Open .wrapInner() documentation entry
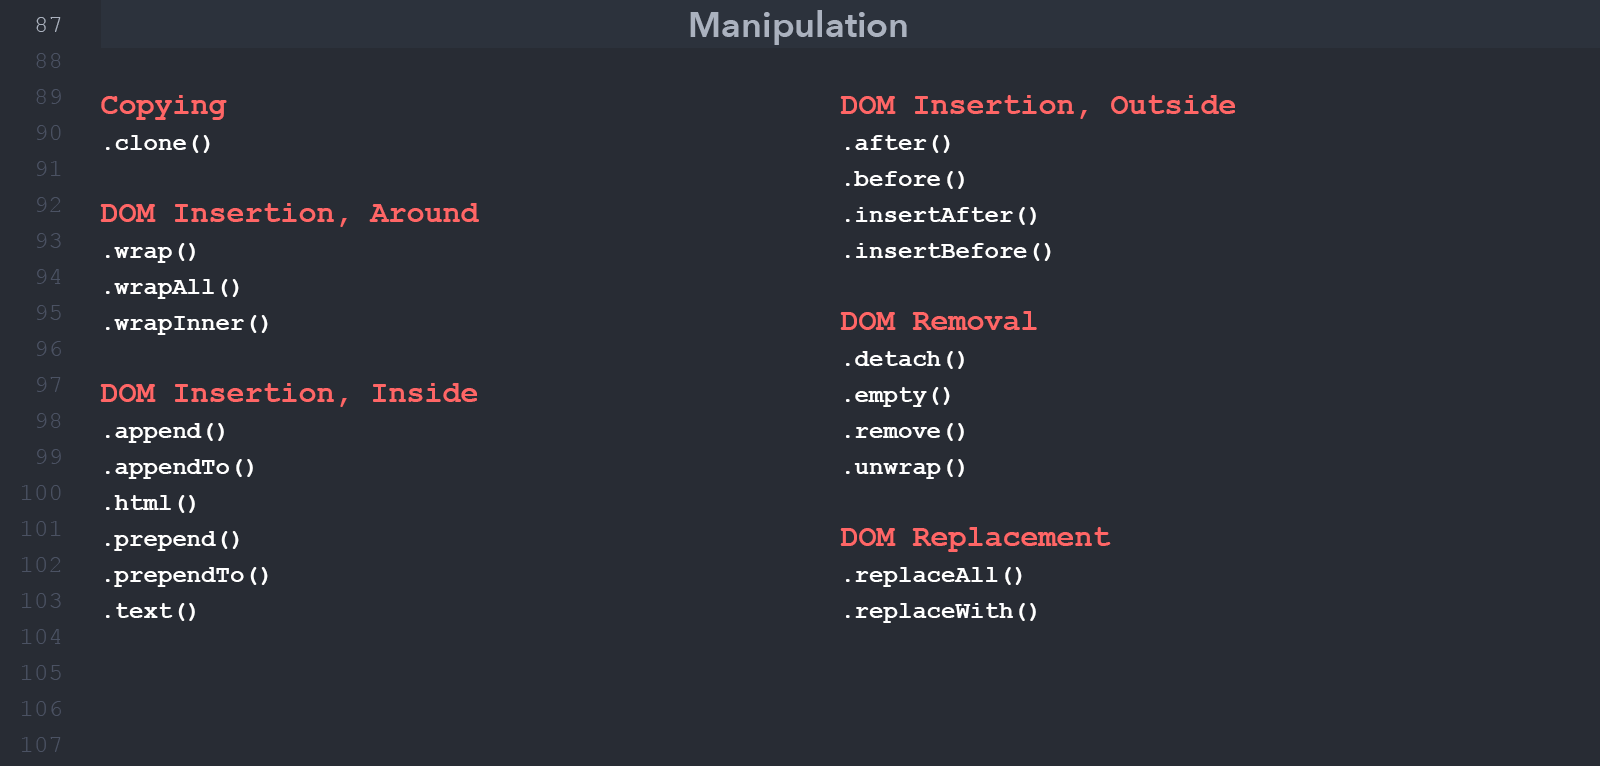1600x766 pixels. point(186,323)
